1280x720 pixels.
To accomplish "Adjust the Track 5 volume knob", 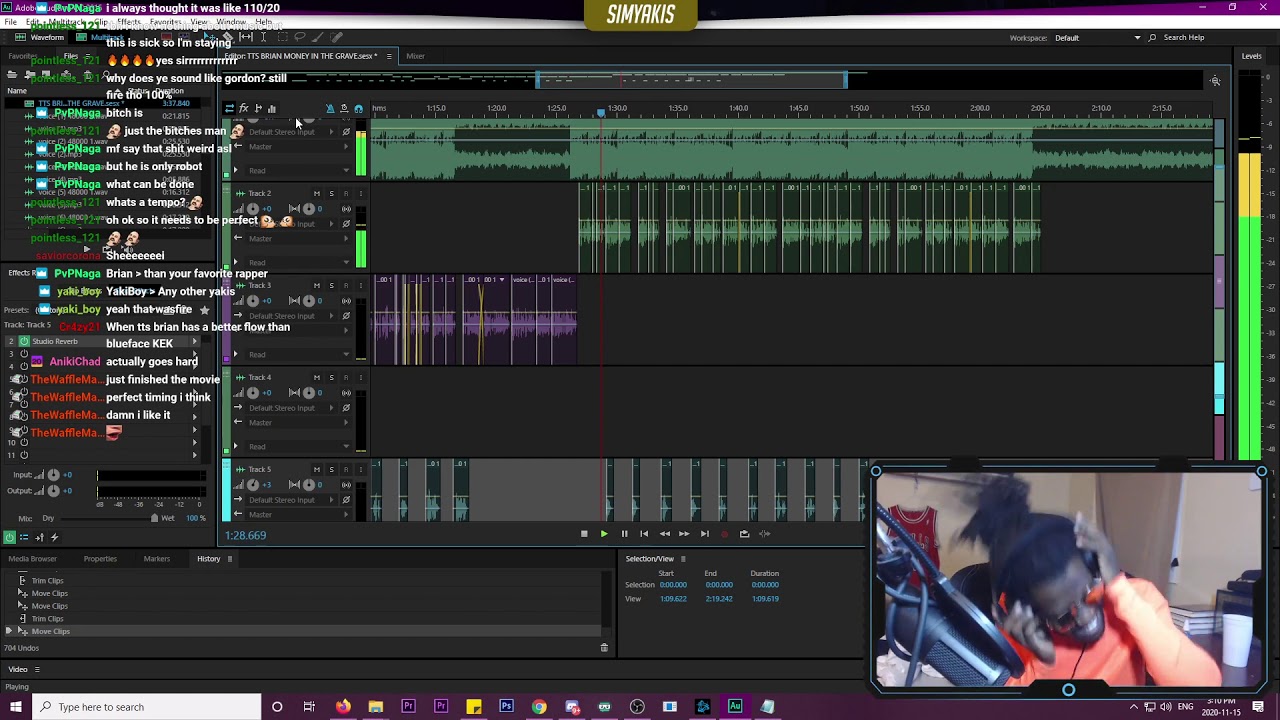I will click(x=253, y=485).
